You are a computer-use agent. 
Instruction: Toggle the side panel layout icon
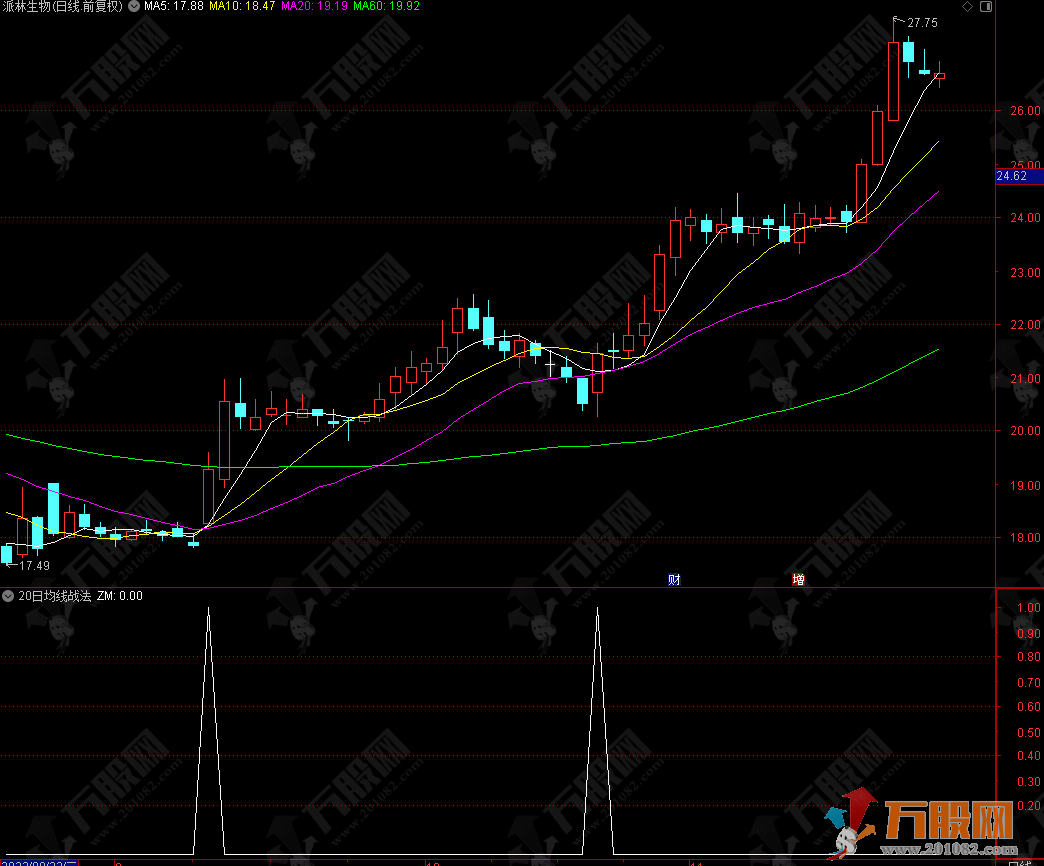click(986, 7)
